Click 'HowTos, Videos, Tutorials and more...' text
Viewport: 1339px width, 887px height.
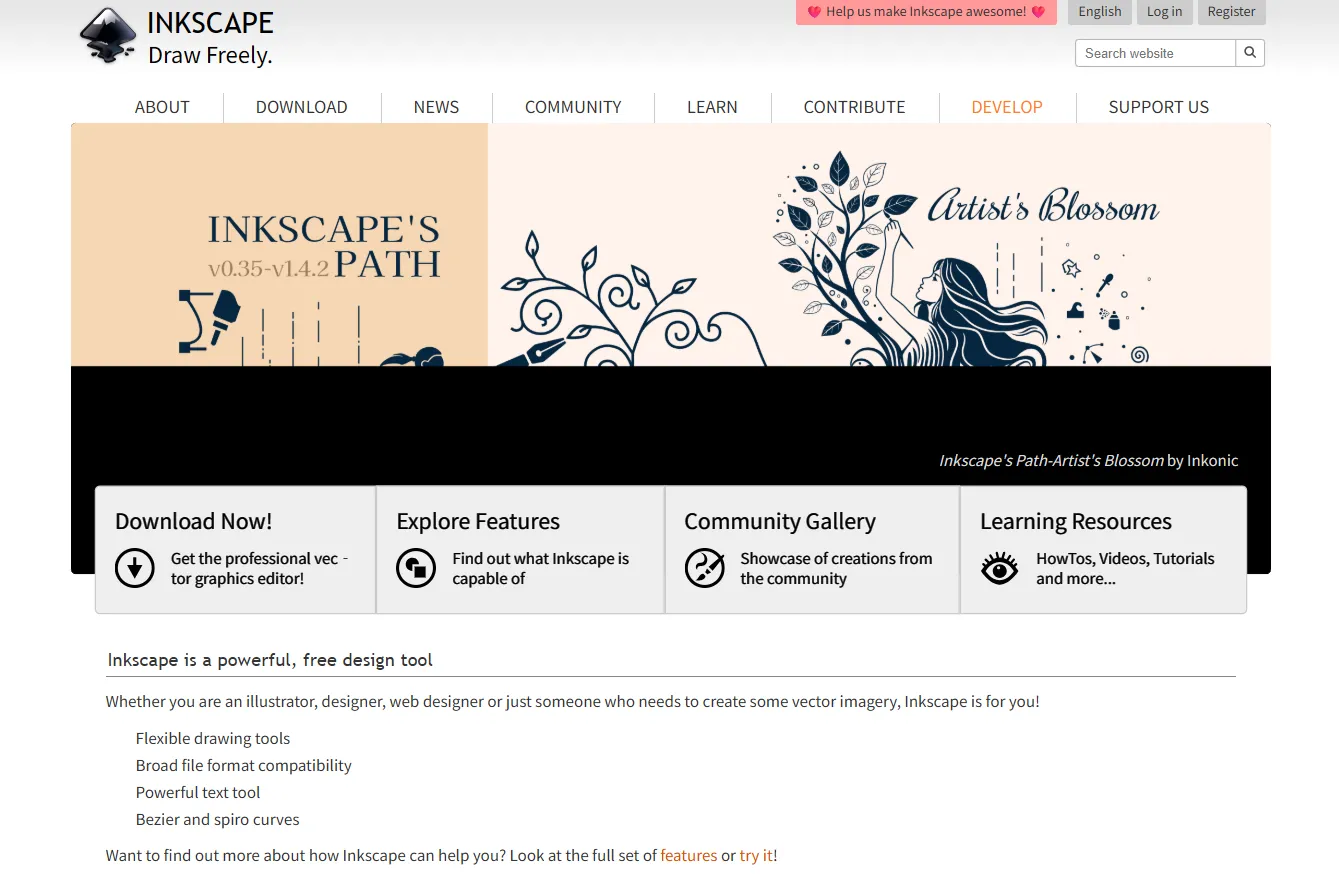[1125, 569]
